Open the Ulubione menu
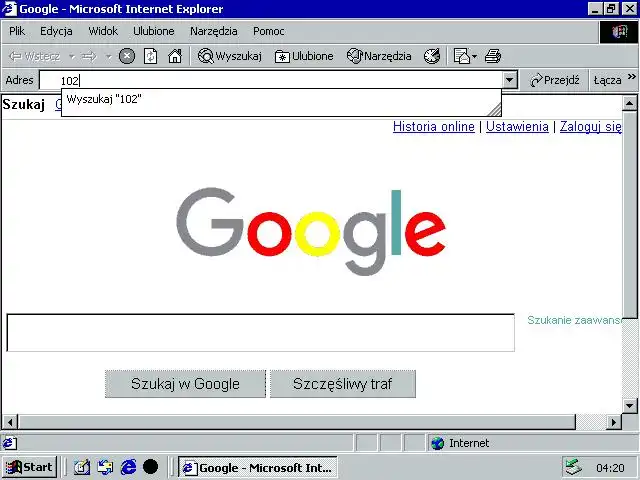 coord(153,31)
